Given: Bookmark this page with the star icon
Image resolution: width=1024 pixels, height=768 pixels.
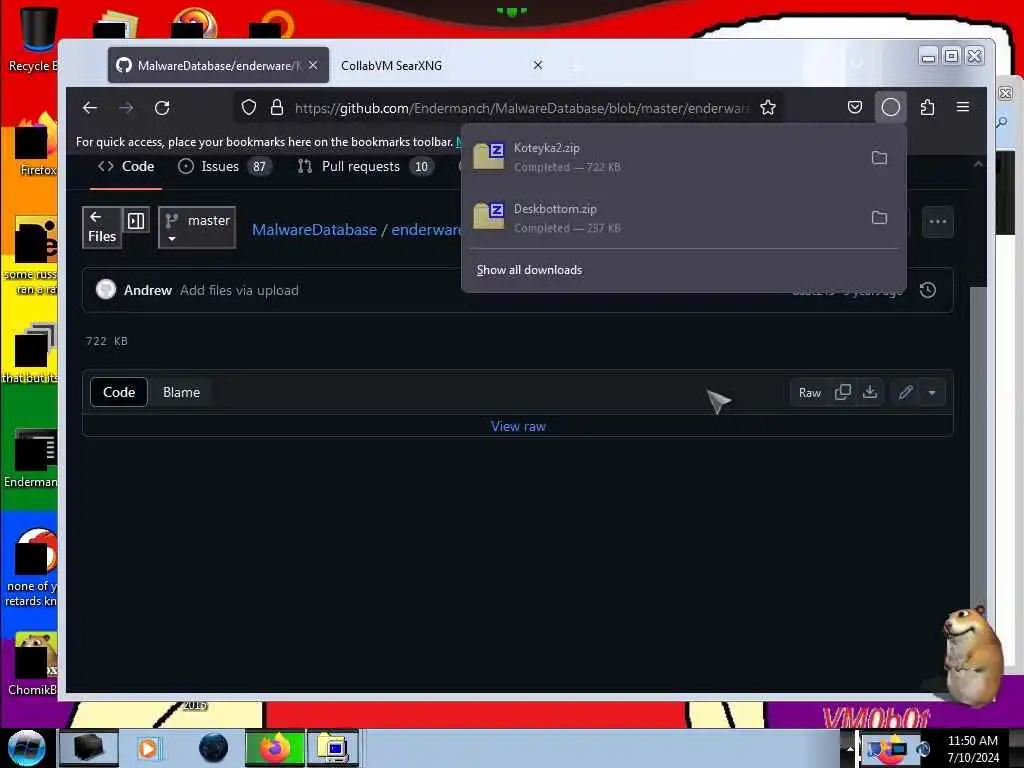Looking at the screenshot, I should click(x=768, y=108).
